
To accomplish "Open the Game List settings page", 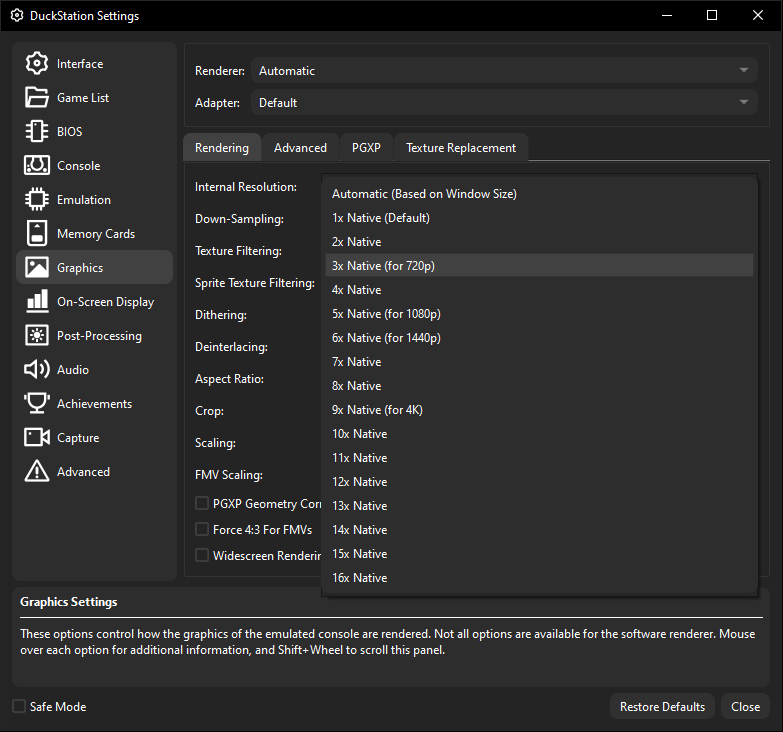I will click(94, 97).
